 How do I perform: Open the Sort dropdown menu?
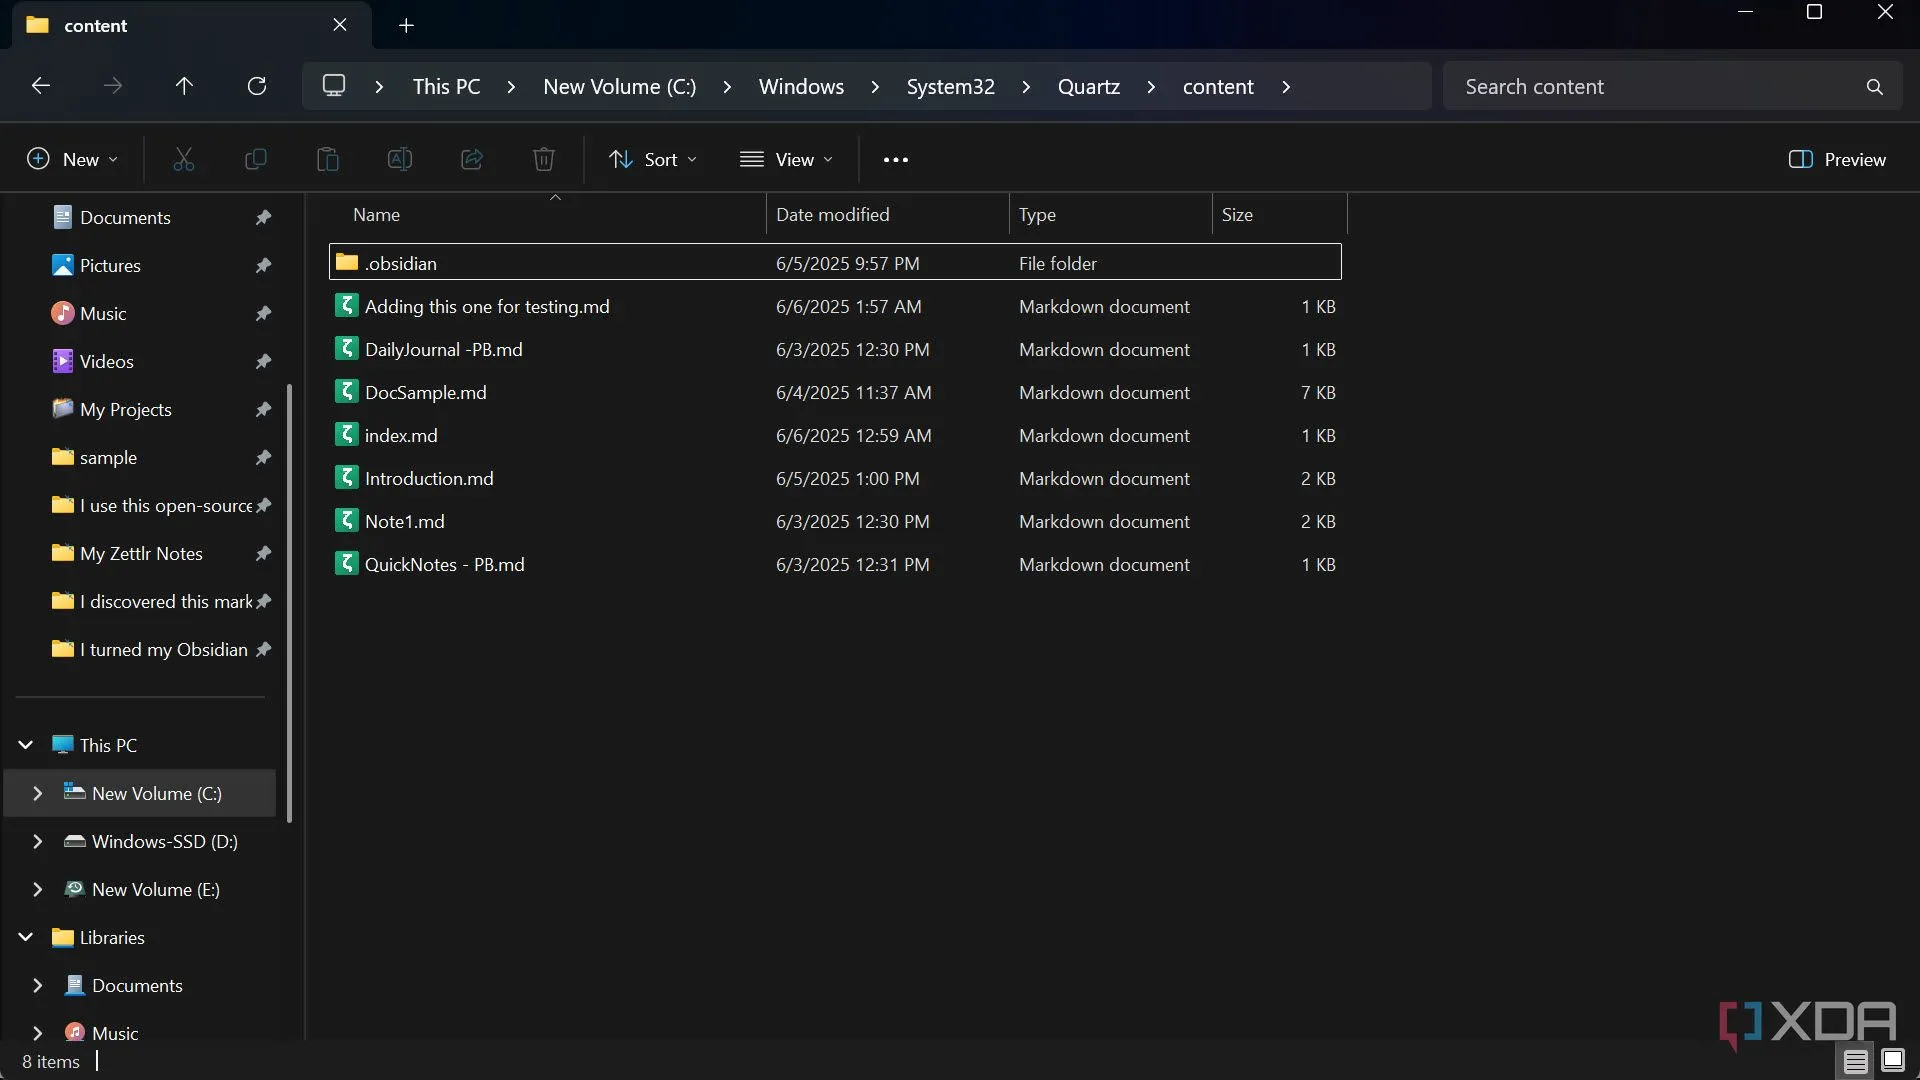pos(653,159)
